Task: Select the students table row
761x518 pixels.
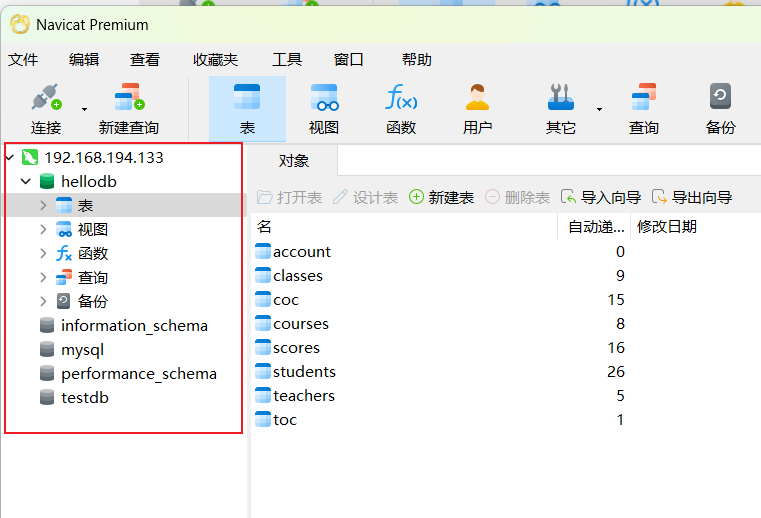Action: pyautogui.click(x=304, y=372)
